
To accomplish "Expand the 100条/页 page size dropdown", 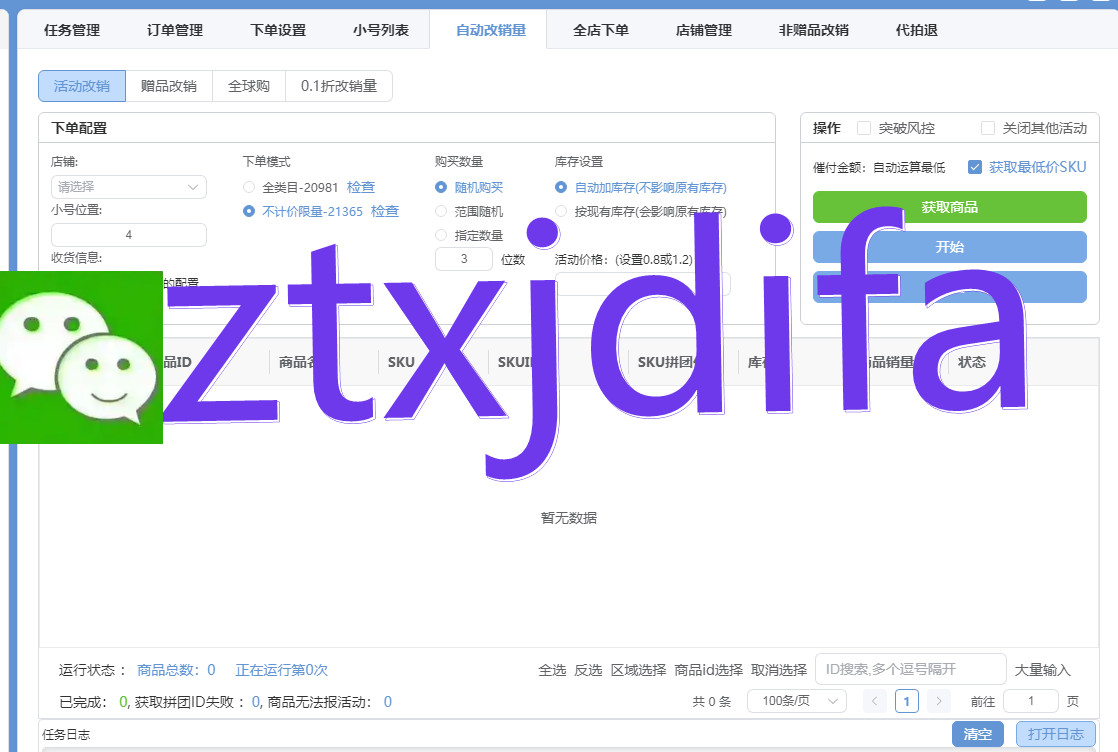I will point(796,701).
